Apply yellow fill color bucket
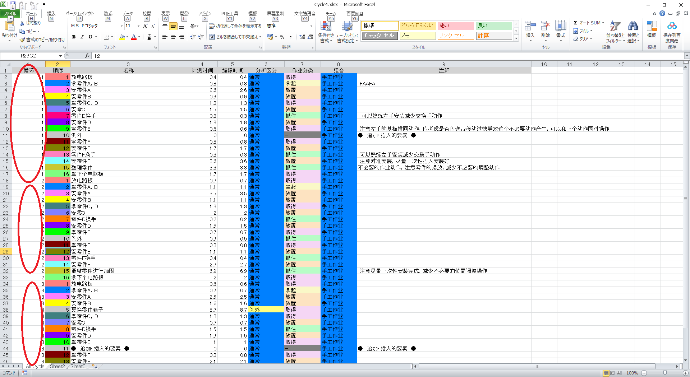 point(122,37)
